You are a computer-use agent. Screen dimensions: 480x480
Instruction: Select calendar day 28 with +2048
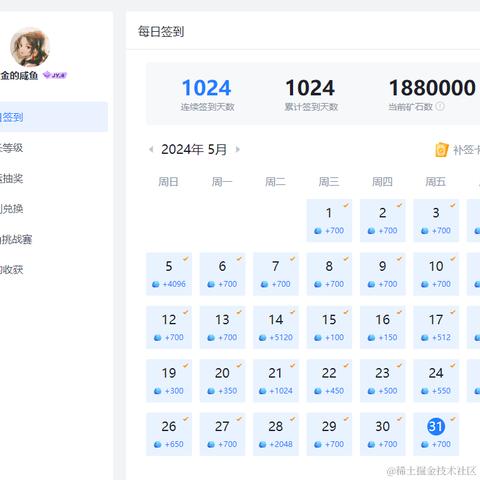point(276,434)
